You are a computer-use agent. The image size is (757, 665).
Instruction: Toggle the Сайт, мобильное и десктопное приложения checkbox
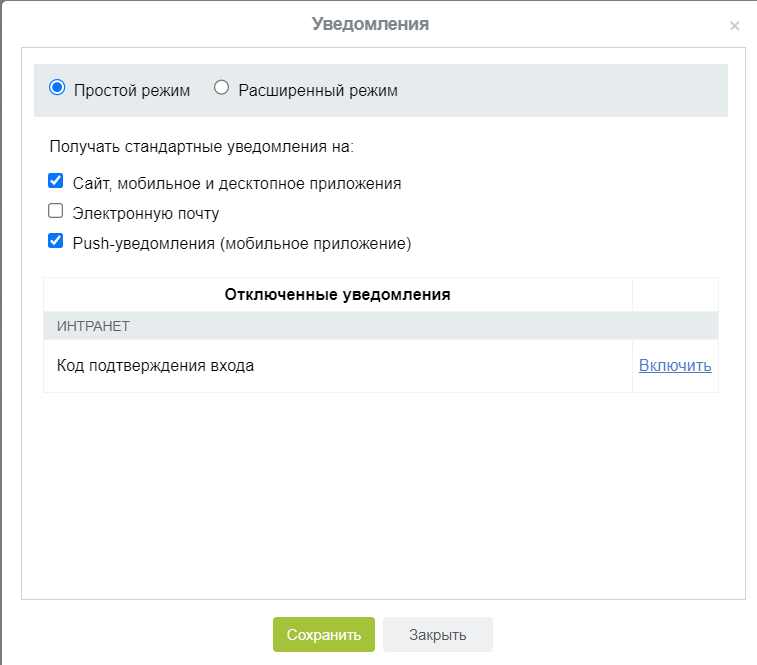[56, 182]
